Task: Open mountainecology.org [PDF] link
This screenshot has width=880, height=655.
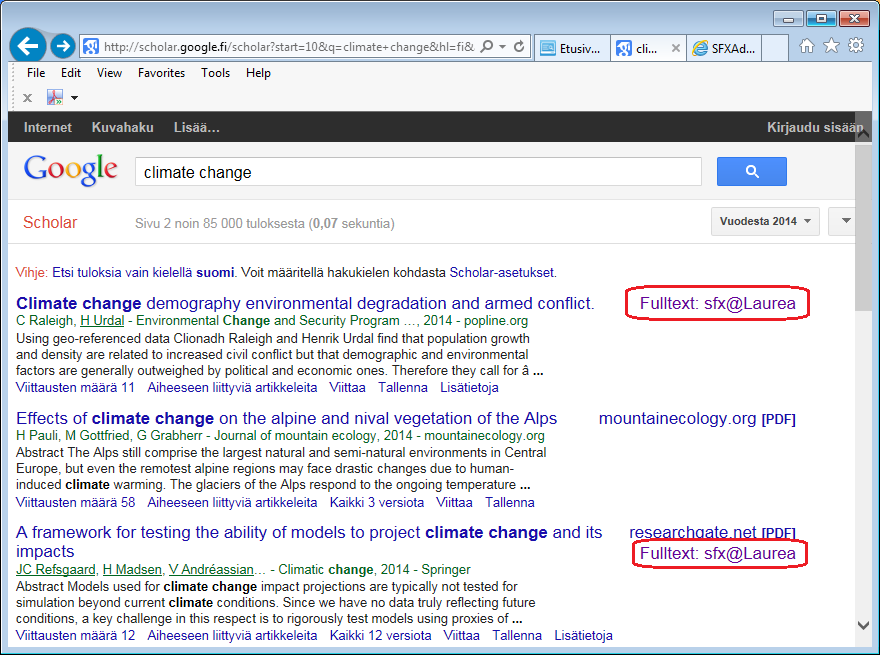Action: [x=697, y=419]
